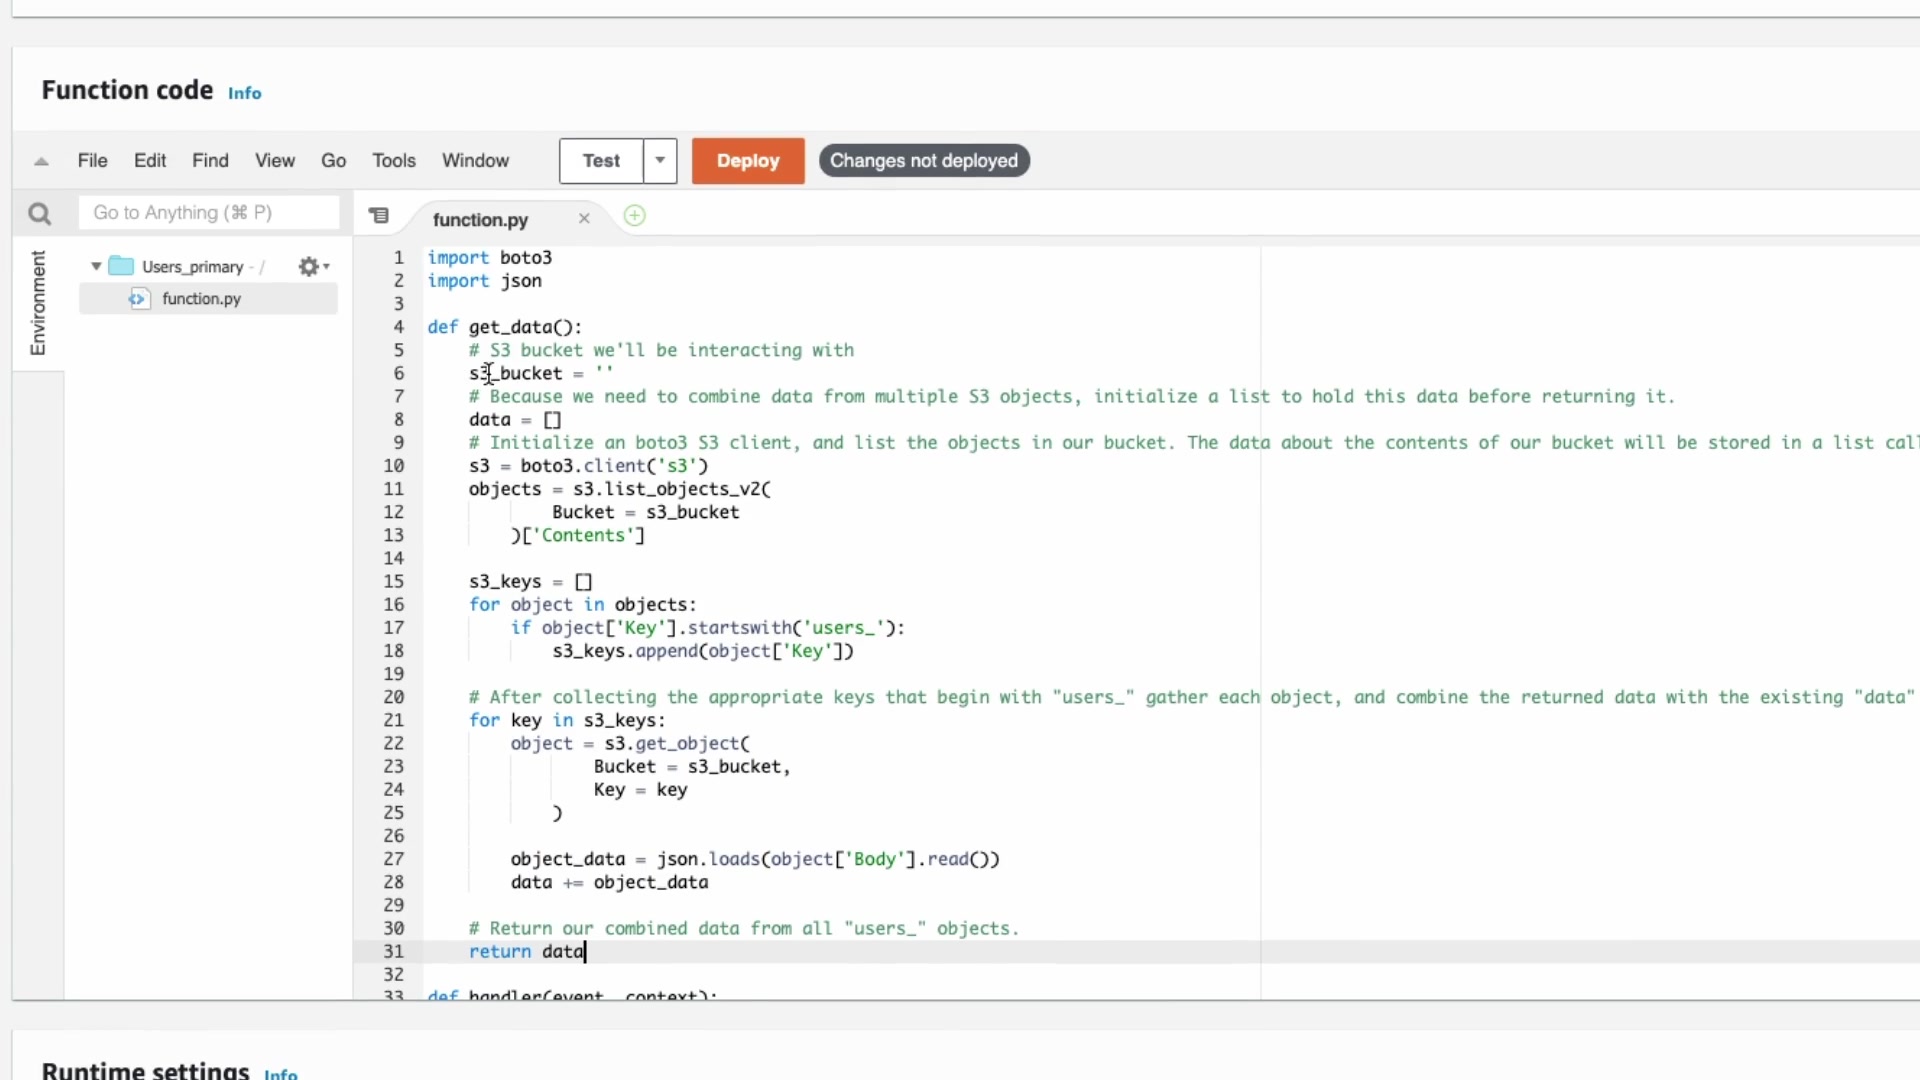
Task: Collapse the Users_primary folder tree
Action: [96, 267]
